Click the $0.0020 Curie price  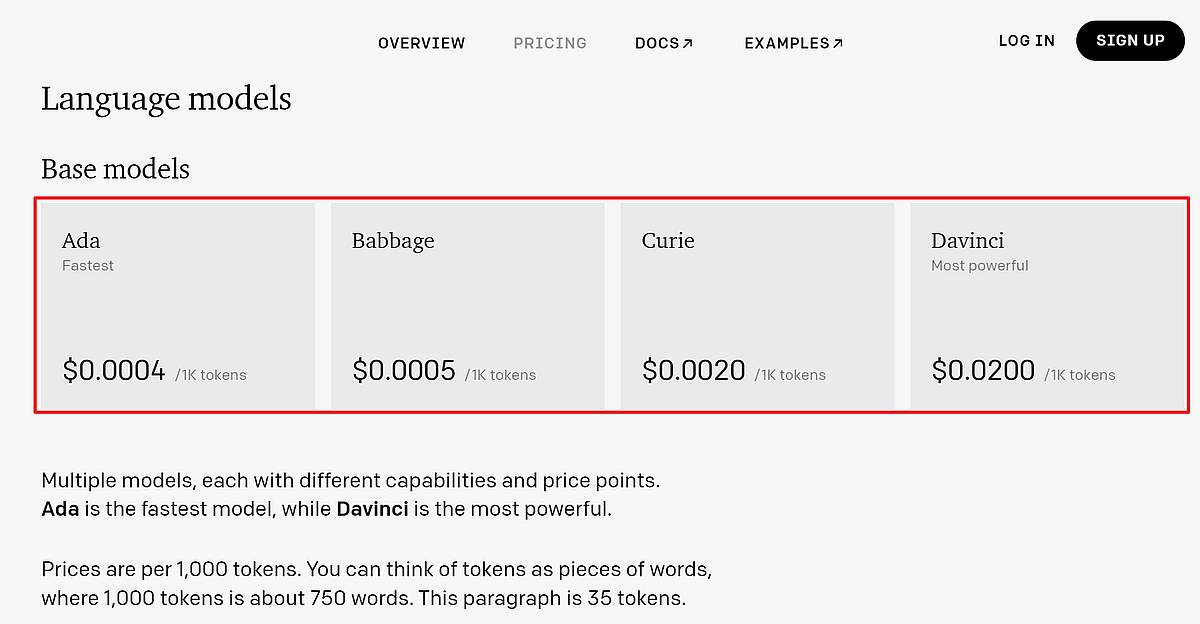694,371
